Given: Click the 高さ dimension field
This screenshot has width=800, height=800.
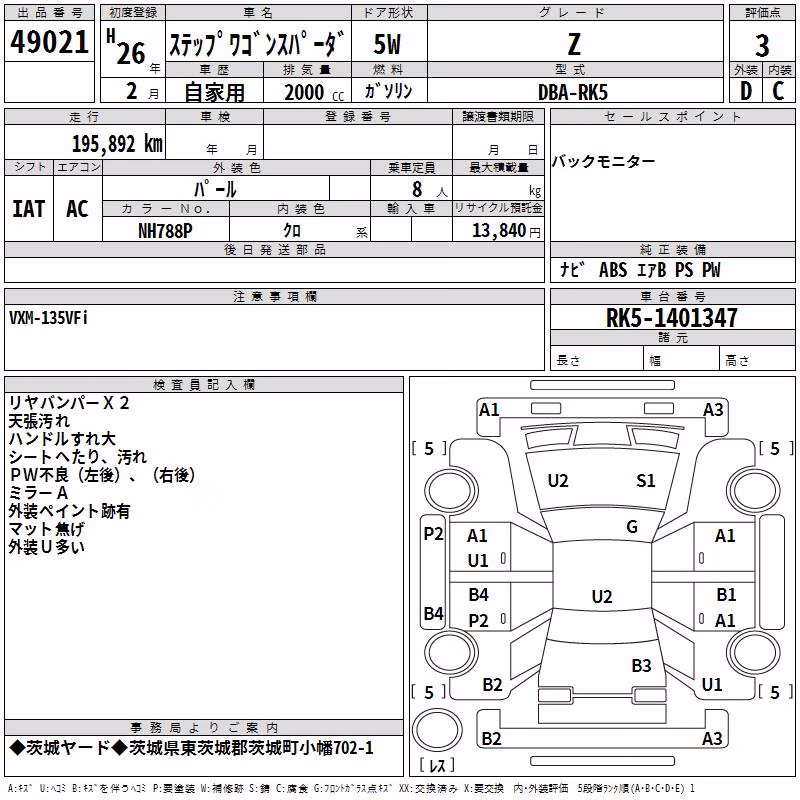Looking at the screenshot, I should [x=757, y=360].
